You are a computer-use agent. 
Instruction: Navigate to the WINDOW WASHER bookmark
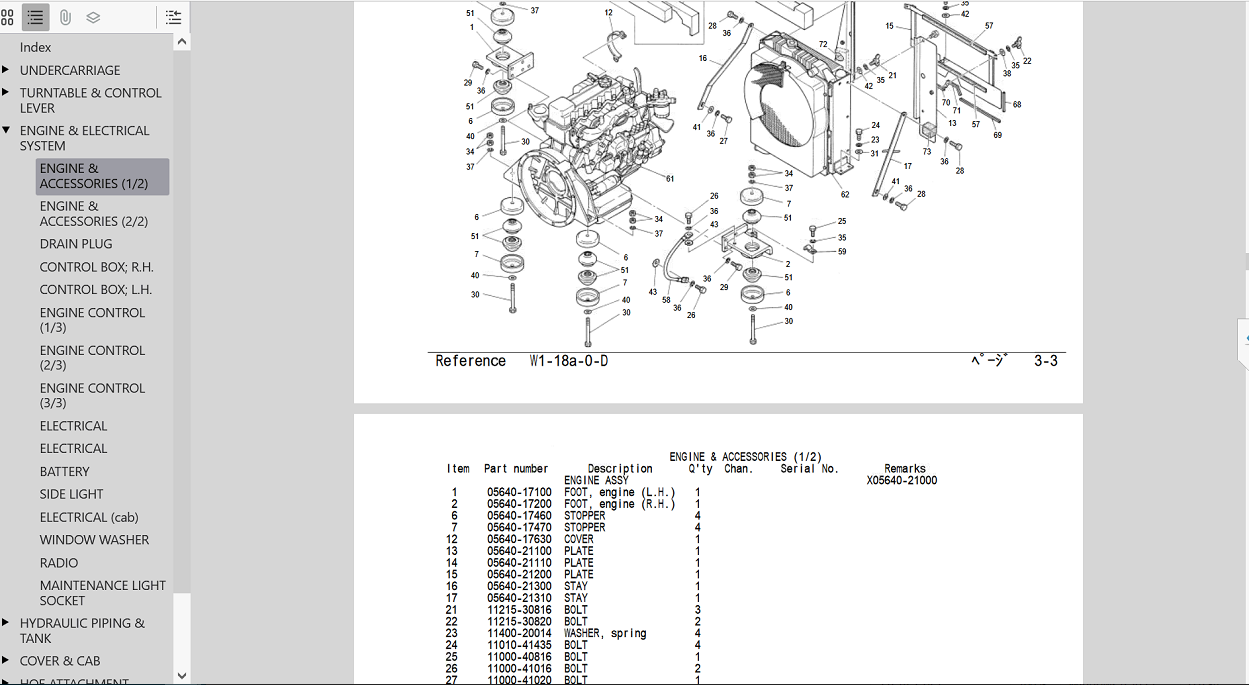[x=94, y=540]
